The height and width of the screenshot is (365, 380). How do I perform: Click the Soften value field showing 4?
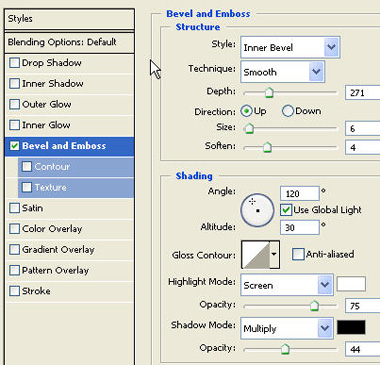pyautogui.click(x=363, y=147)
